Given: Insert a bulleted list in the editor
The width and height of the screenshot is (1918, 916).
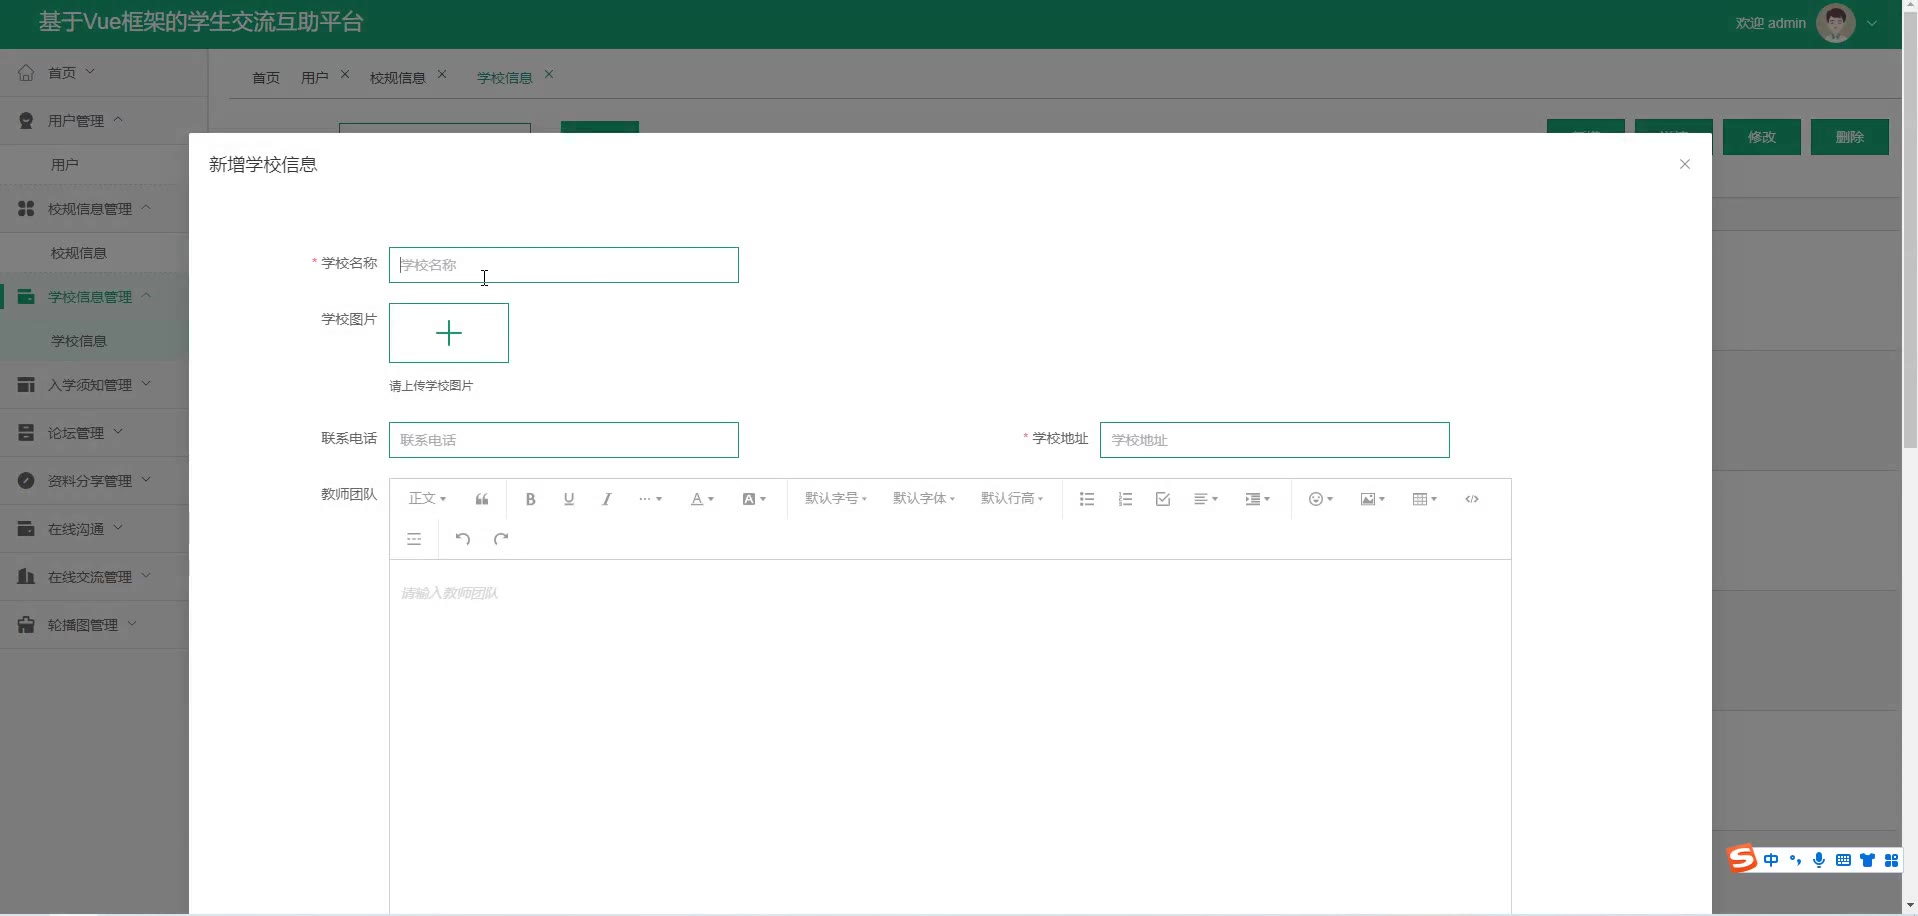Looking at the screenshot, I should 1087,499.
